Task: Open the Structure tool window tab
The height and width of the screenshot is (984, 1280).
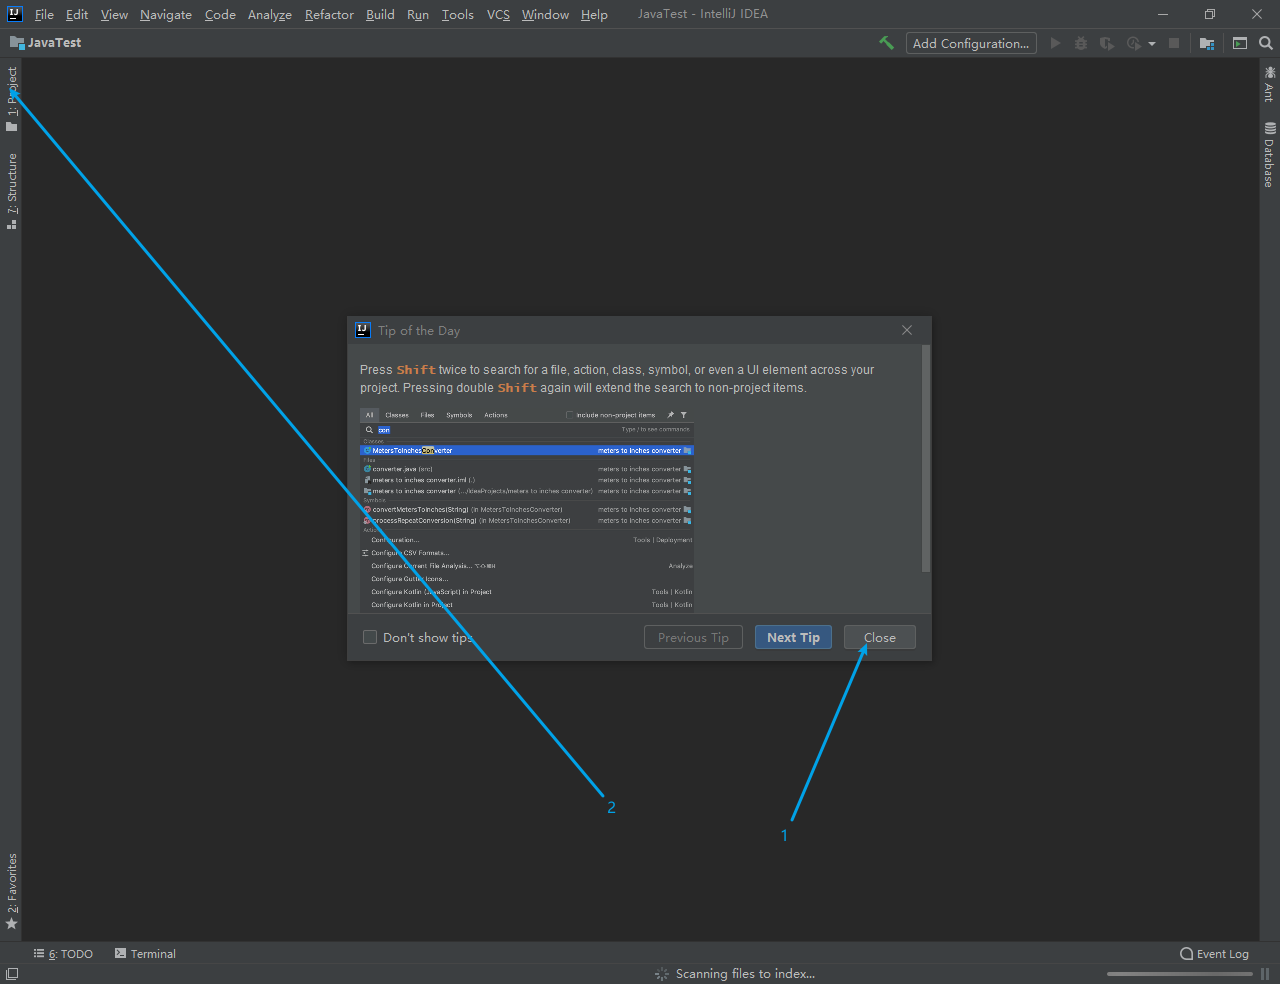Action: (x=11, y=191)
